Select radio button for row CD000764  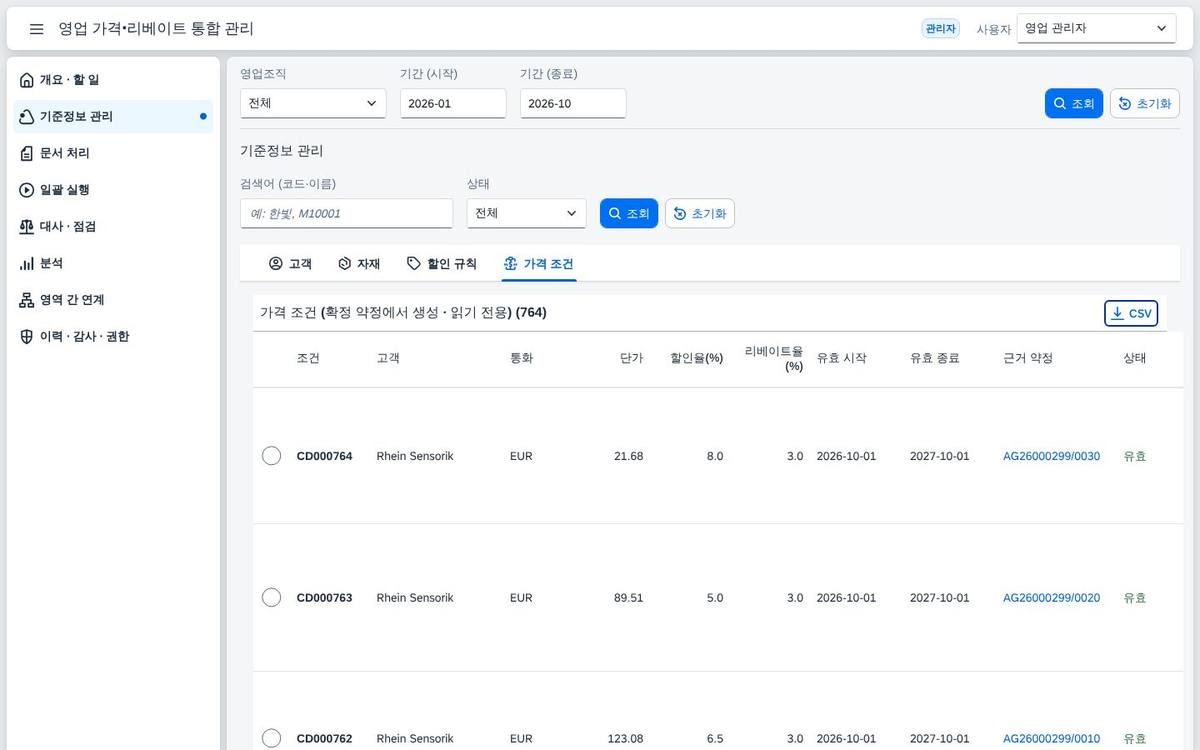click(x=271, y=456)
